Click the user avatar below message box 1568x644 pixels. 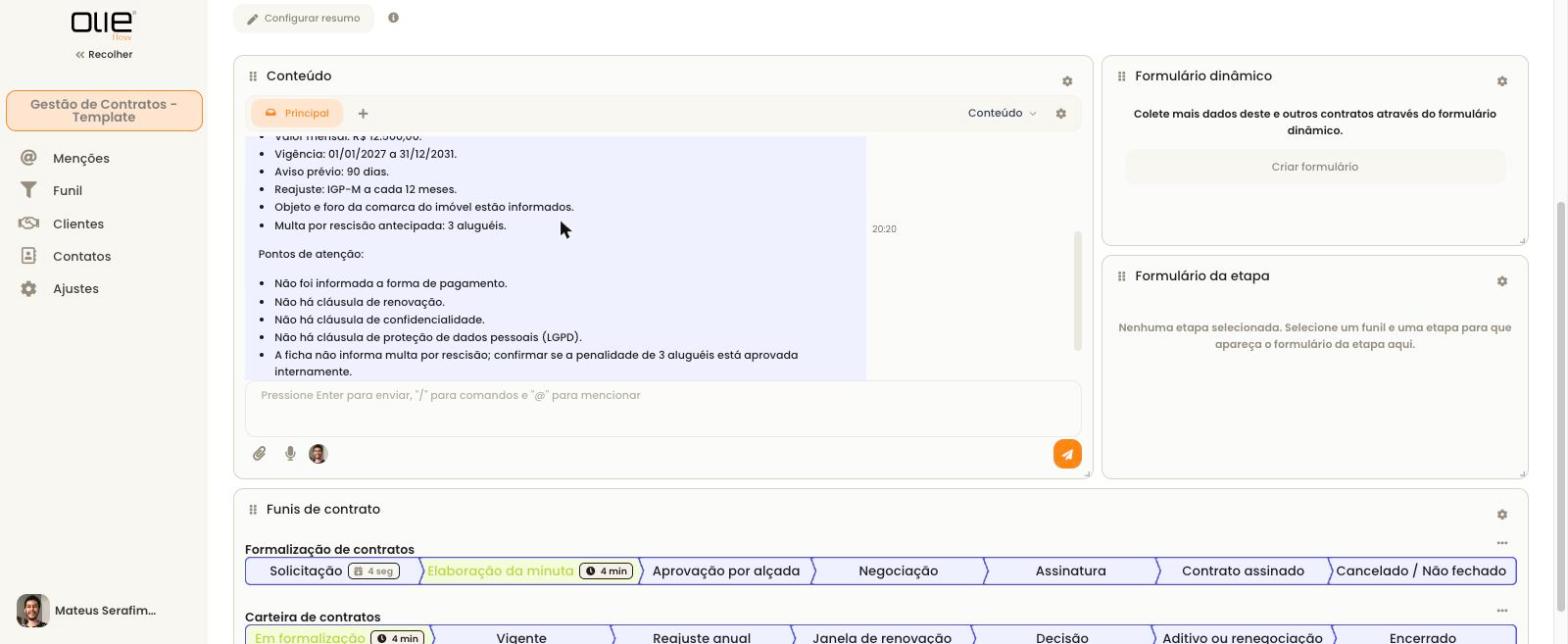click(x=318, y=454)
